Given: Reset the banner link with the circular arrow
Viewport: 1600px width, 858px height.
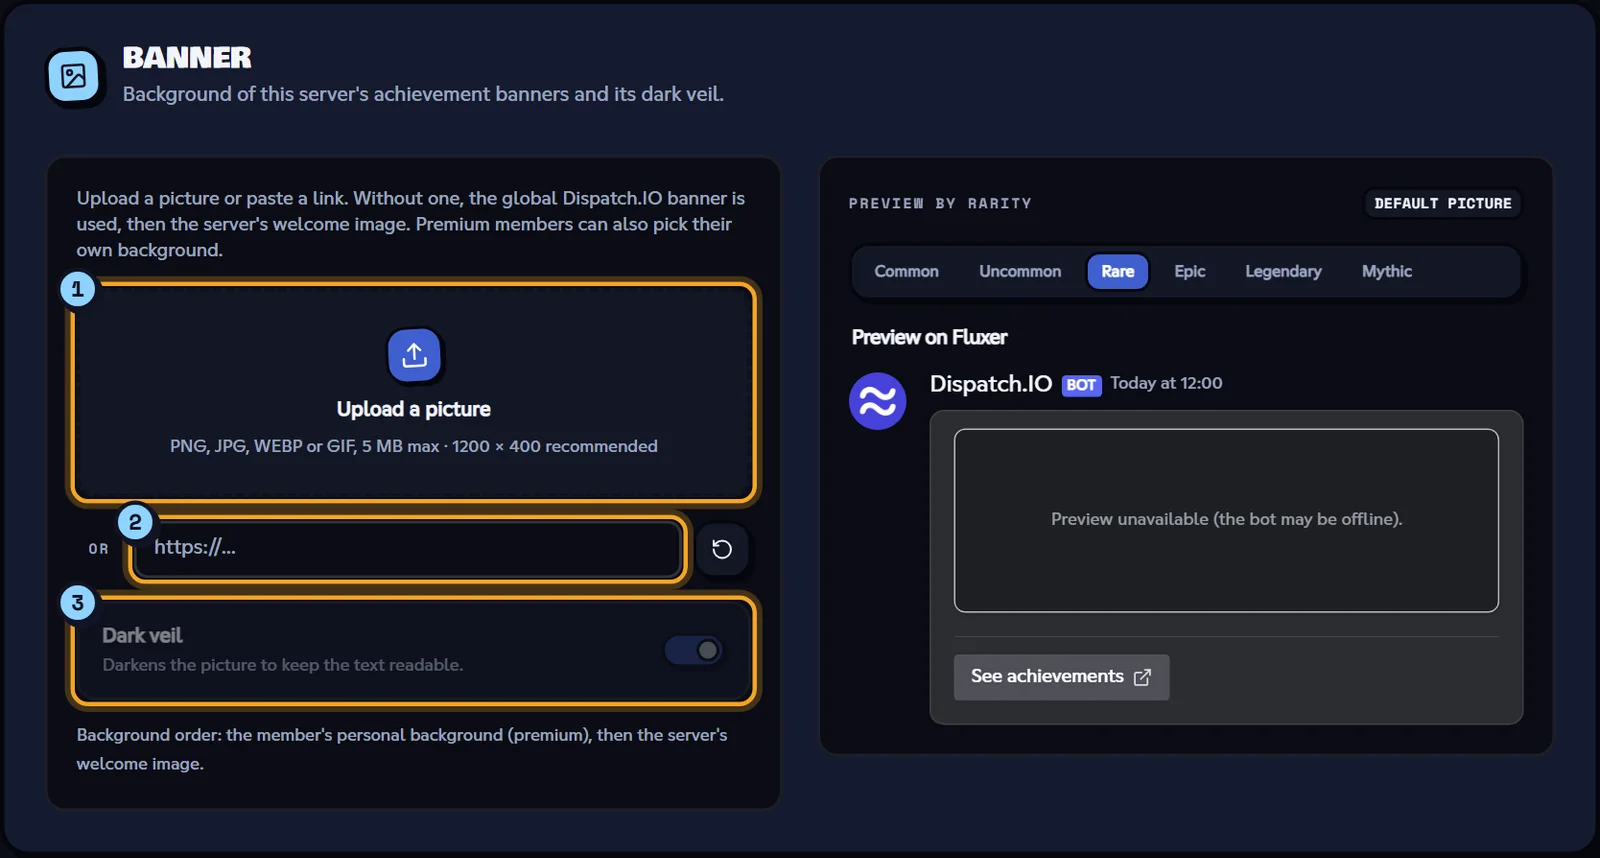Looking at the screenshot, I should click(722, 549).
